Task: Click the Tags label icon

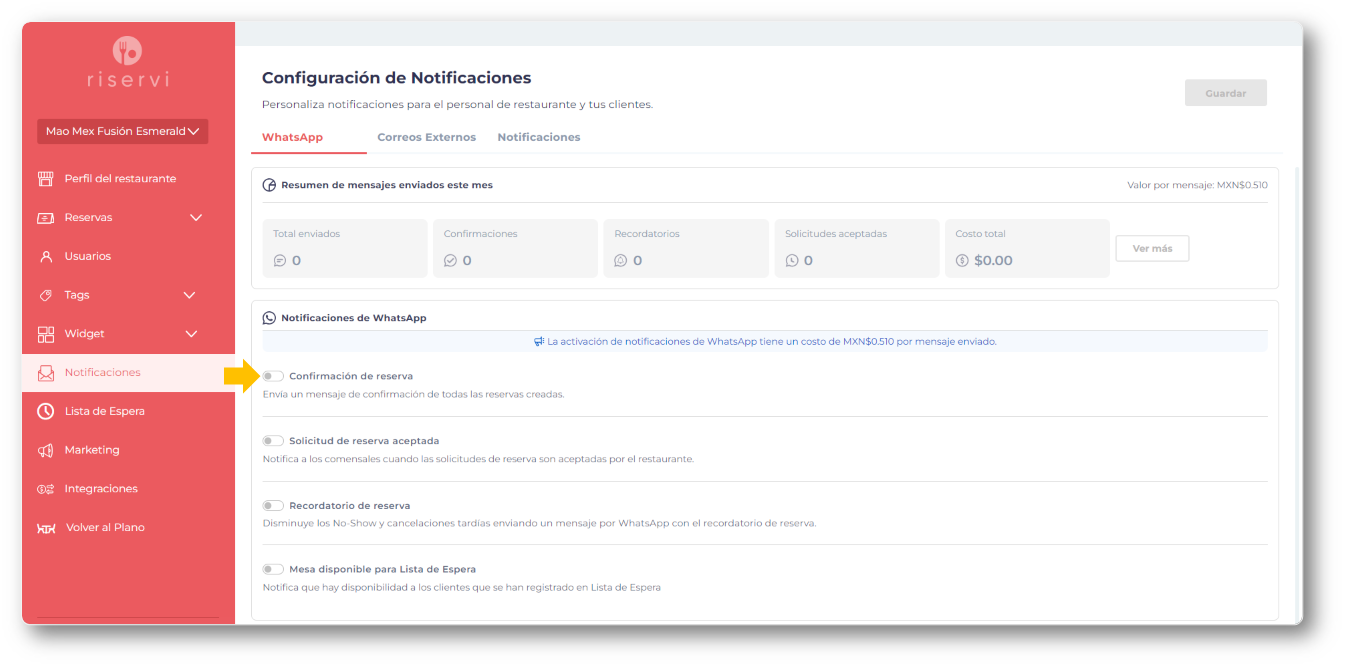Action: [x=46, y=295]
